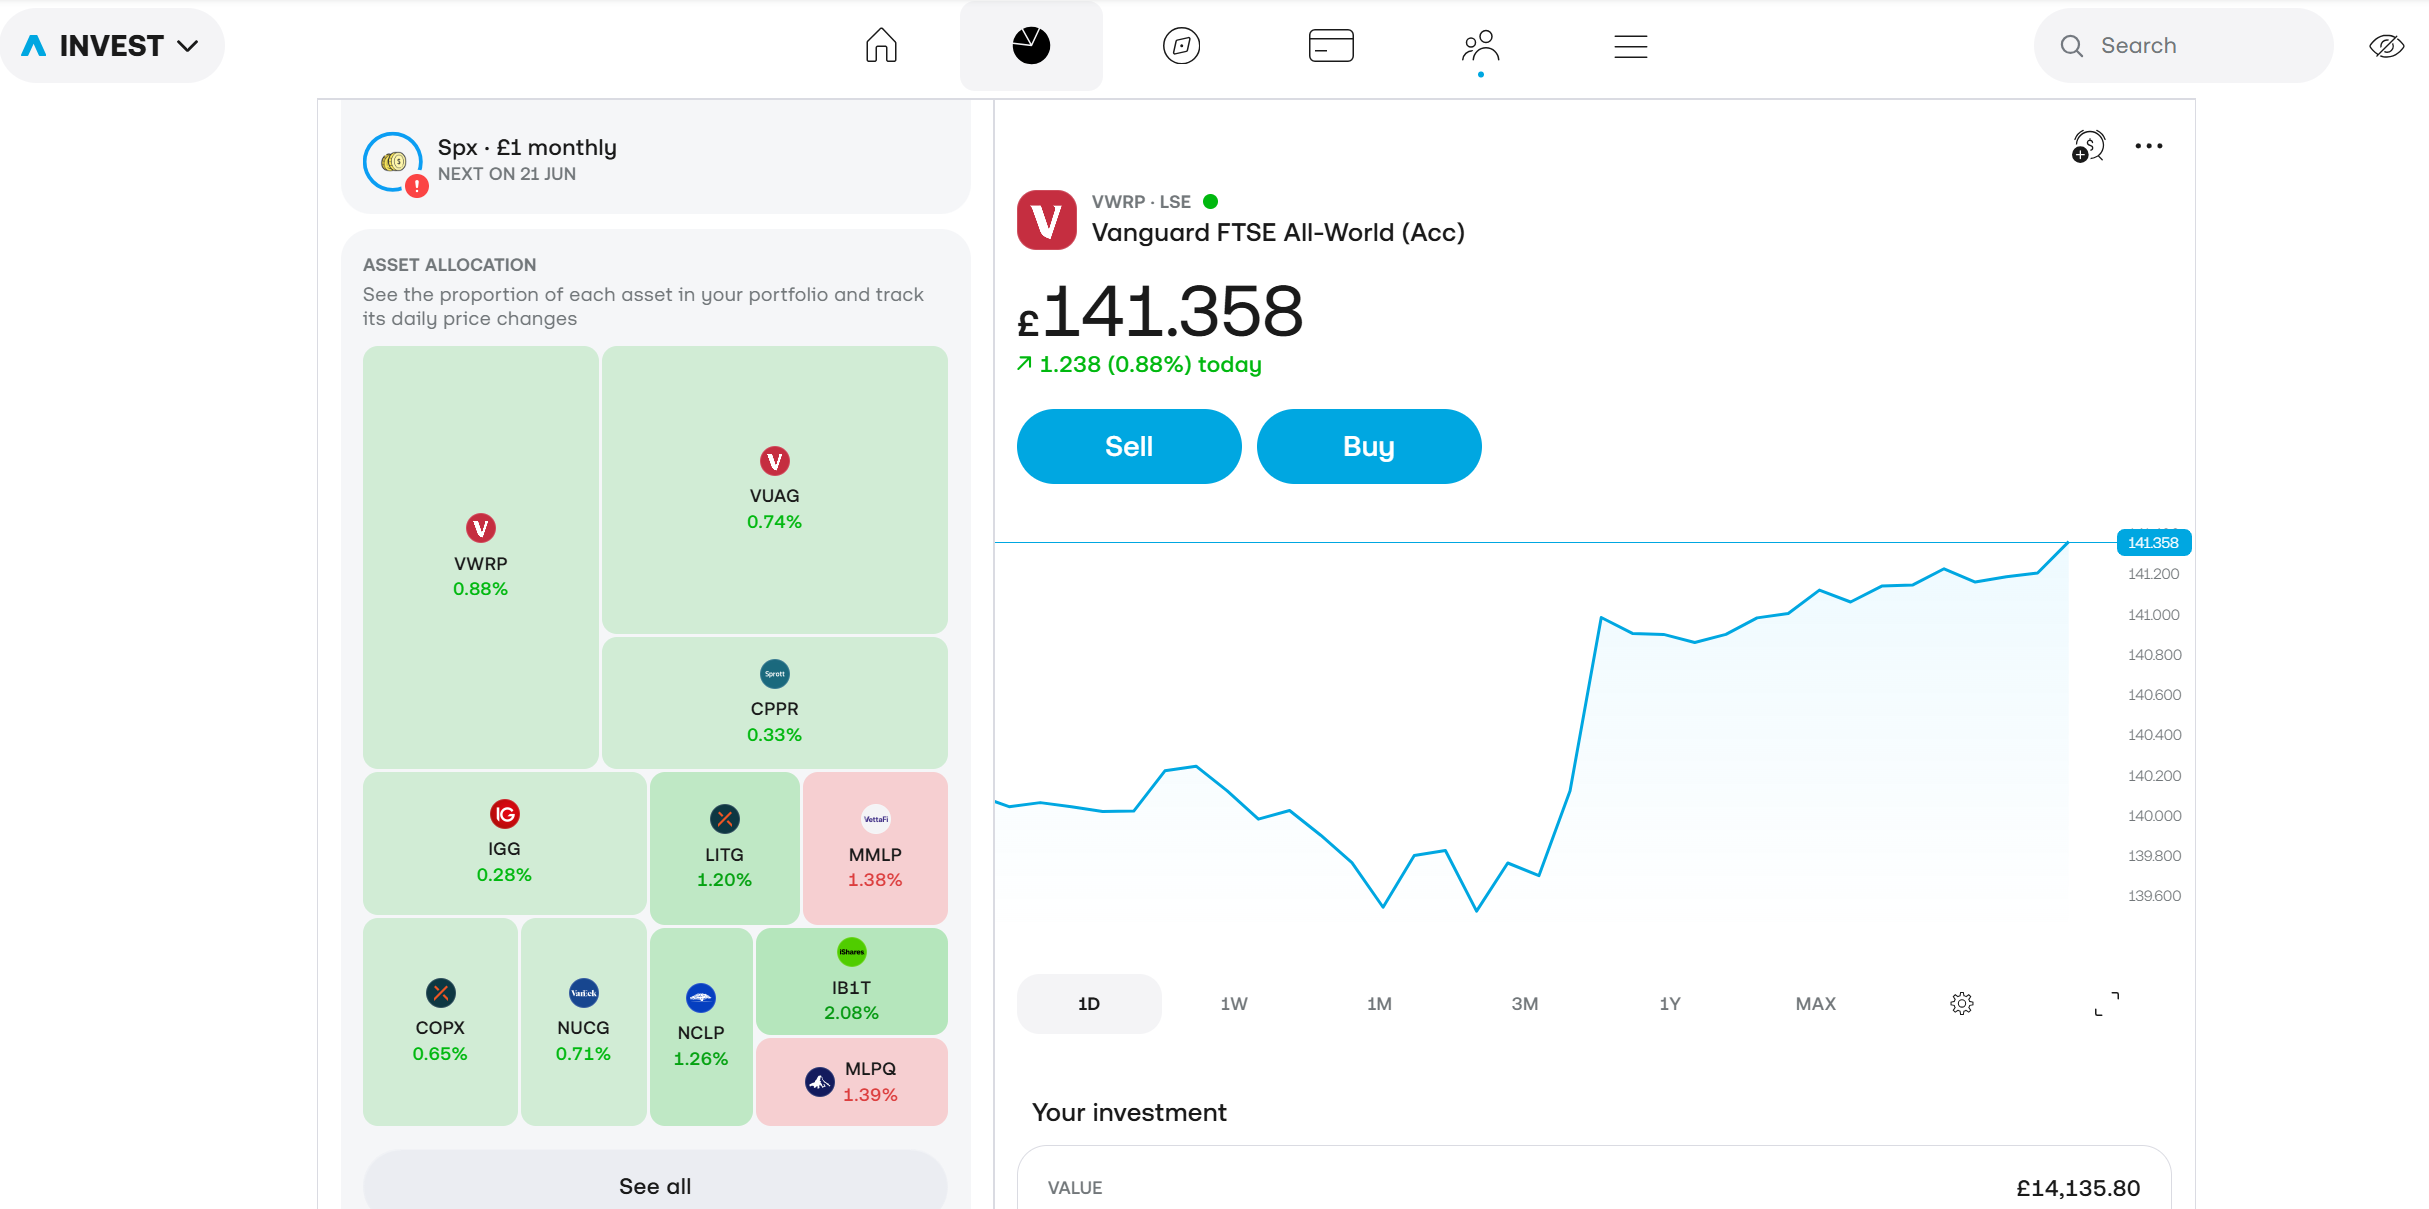Image resolution: width=2429 pixels, height=1209 pixels.
Task: Click the Vanguard FTSE All-World (Acc) title
Action: [1278, 232]
